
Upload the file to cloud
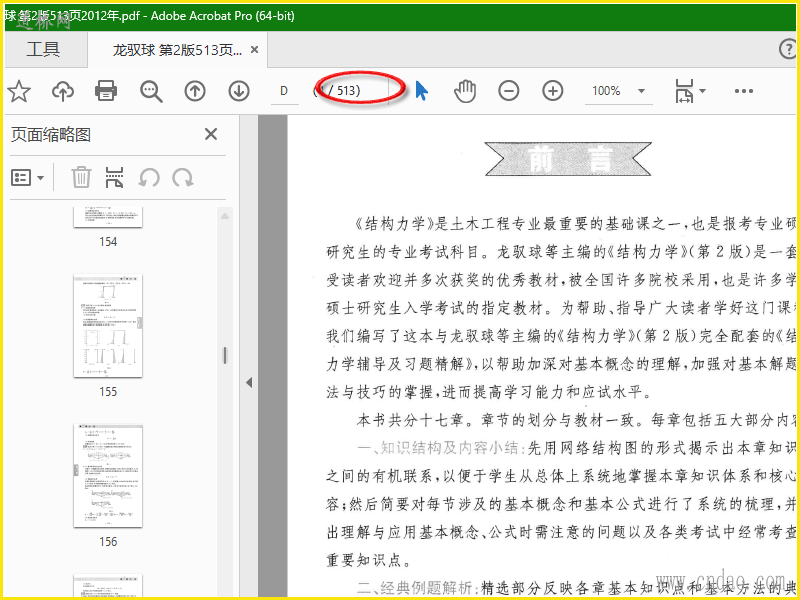63,91
